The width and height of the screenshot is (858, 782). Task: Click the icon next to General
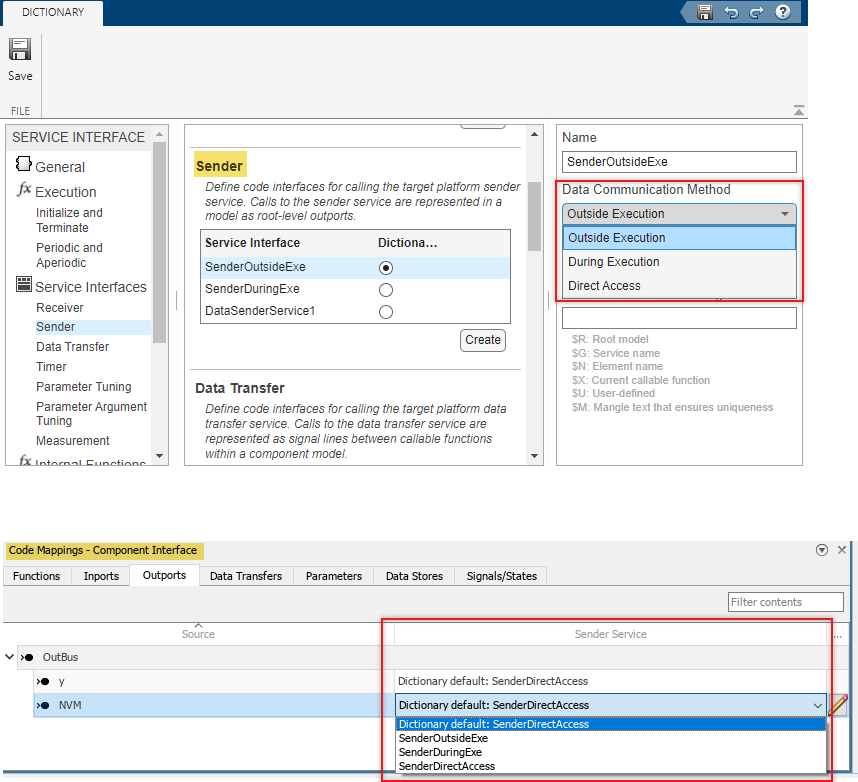click(x=23, y=165)
